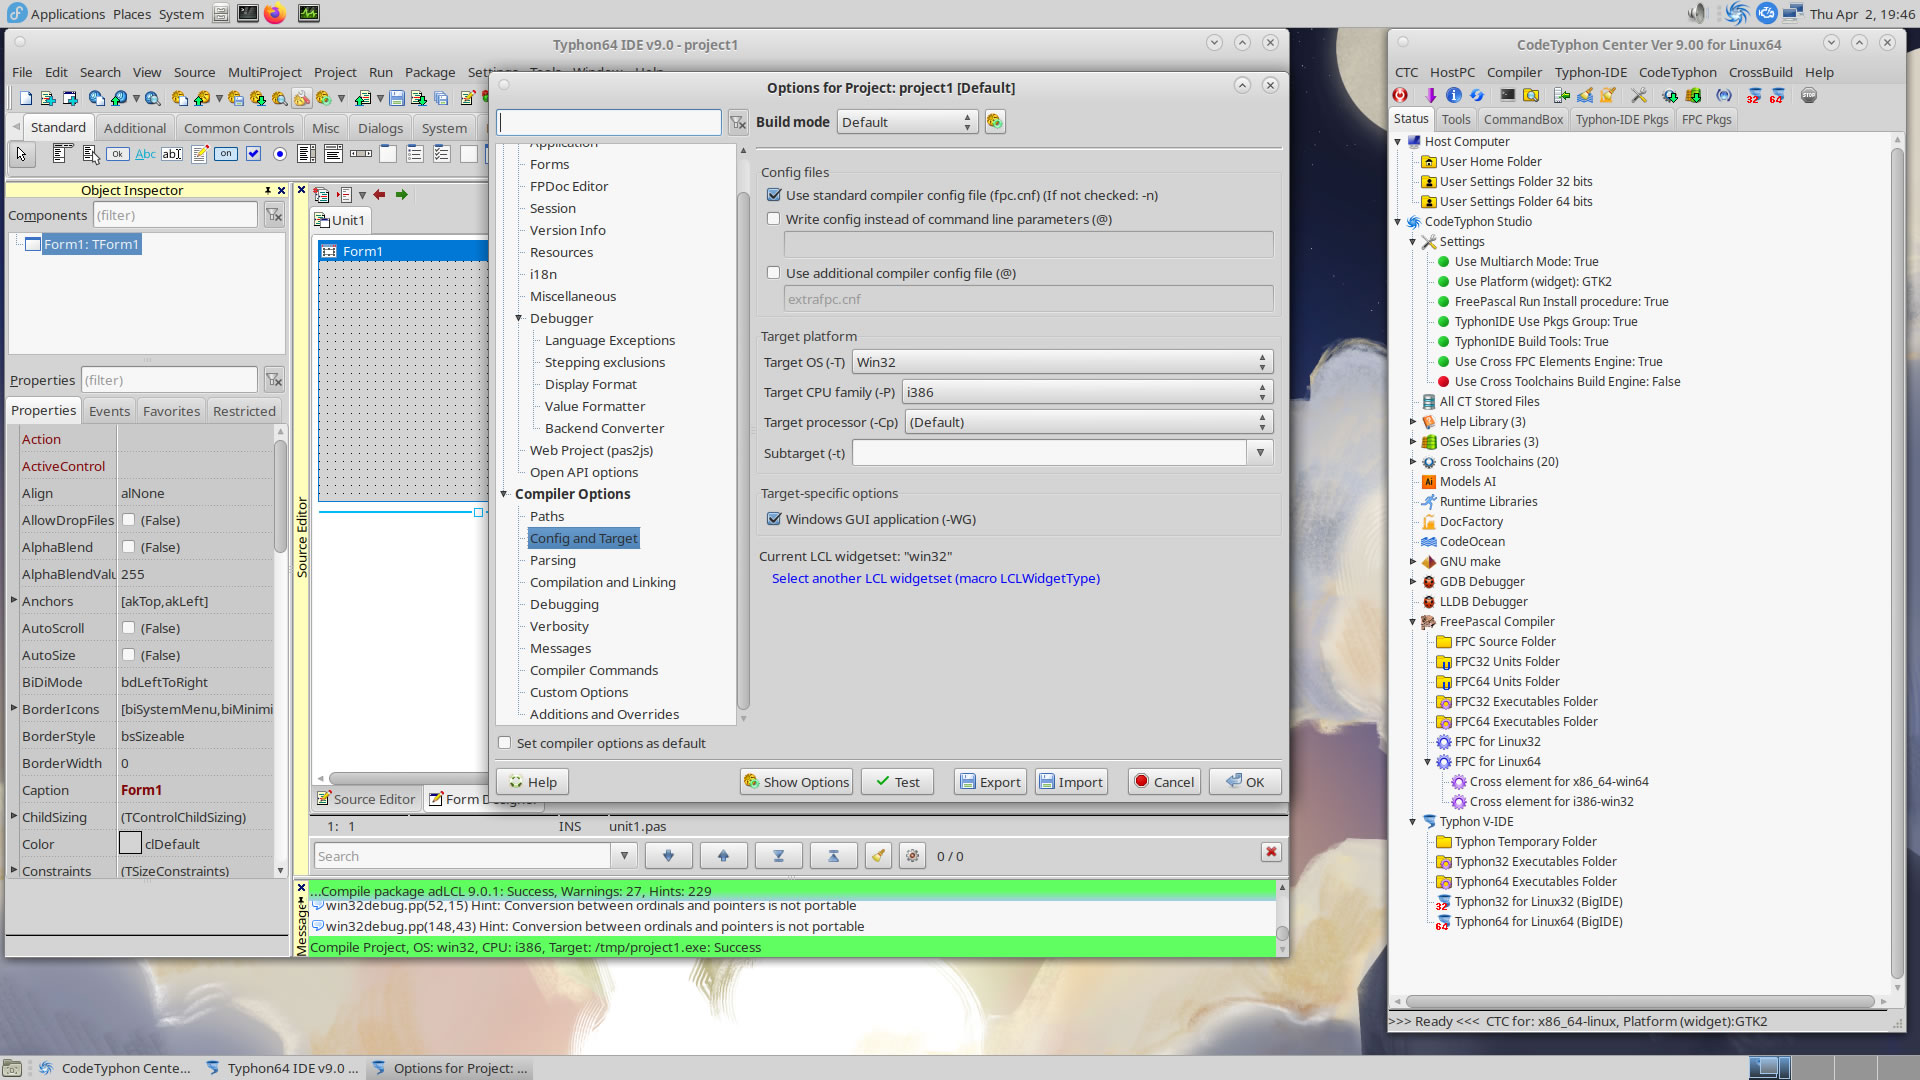The height and width of the screenshot is (1080, 1920).
Task: Click the gray STOP icon in CodeTyphon Center
Action: (x=1809, y=96)
